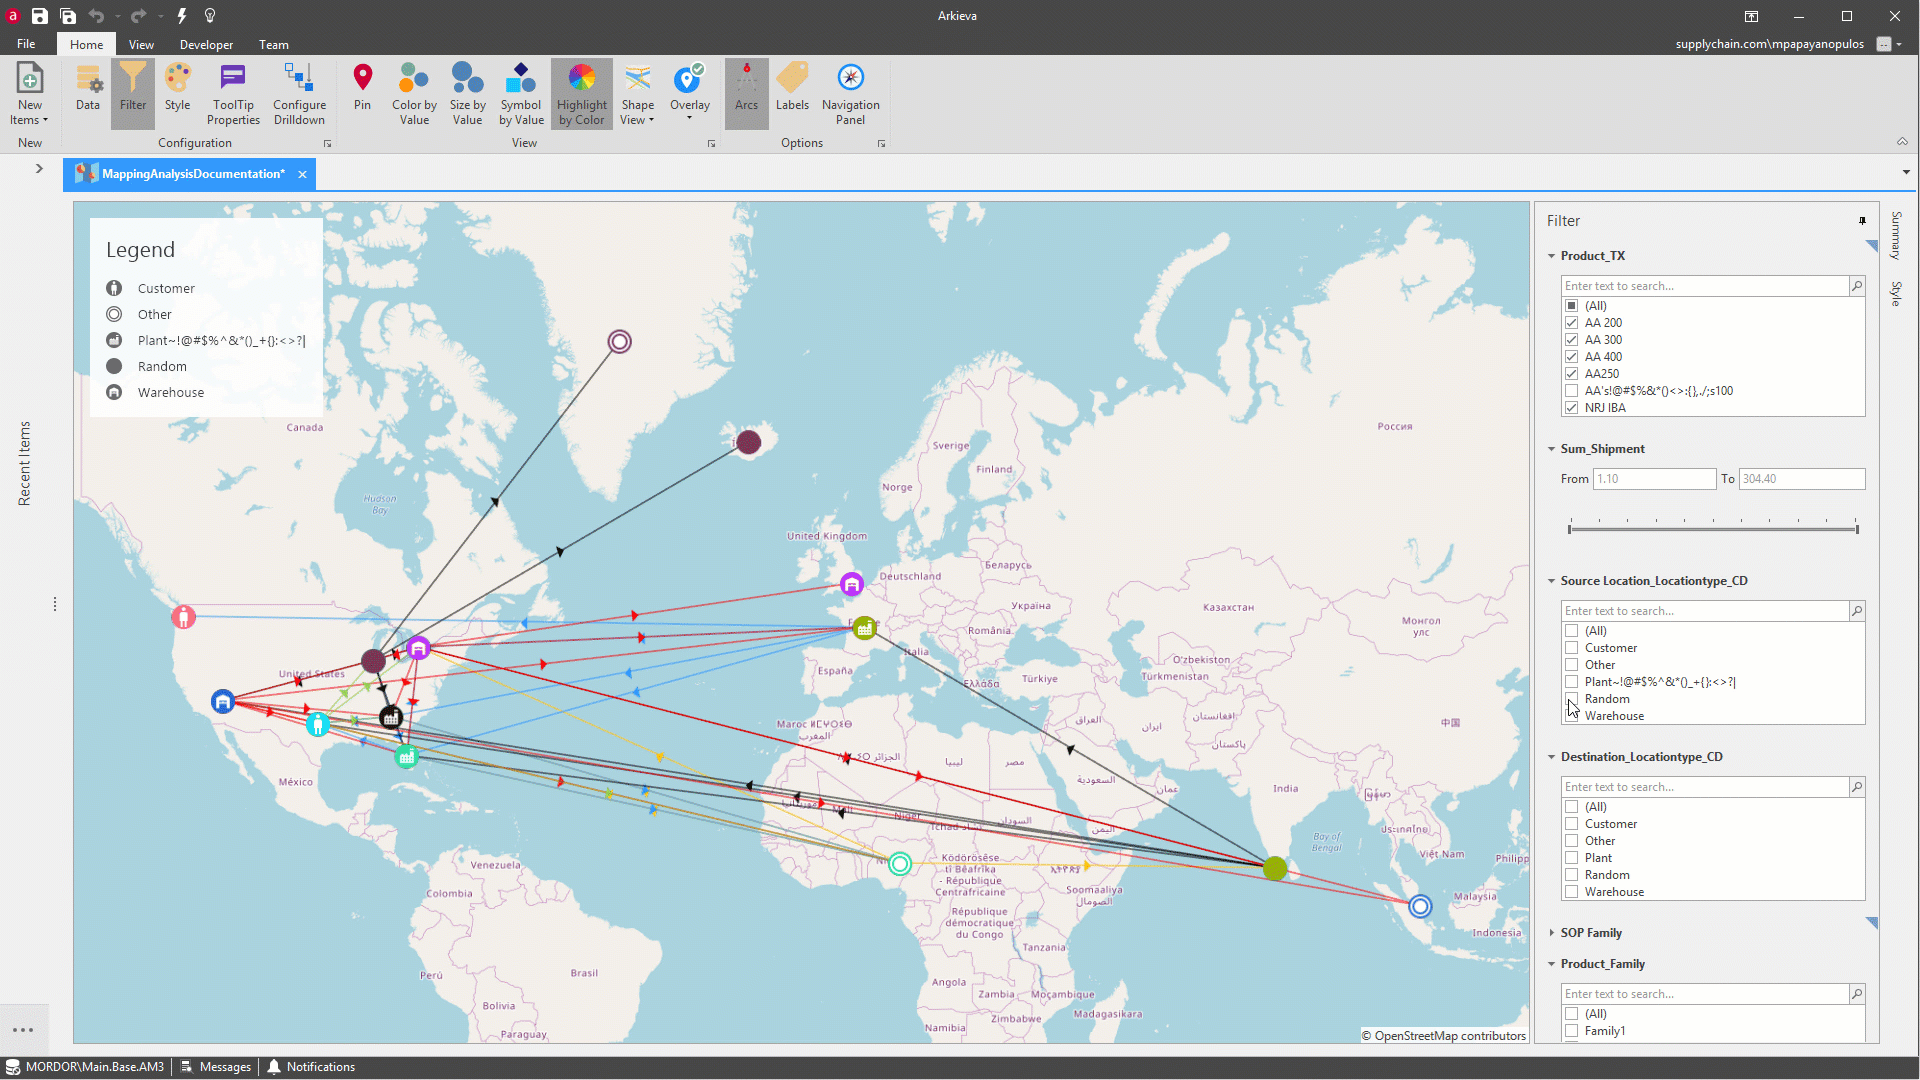Viewport: 1920px width, 1080px height.
Task: Expand the left Recent Items pane arrow
Action: coord(39,168)
